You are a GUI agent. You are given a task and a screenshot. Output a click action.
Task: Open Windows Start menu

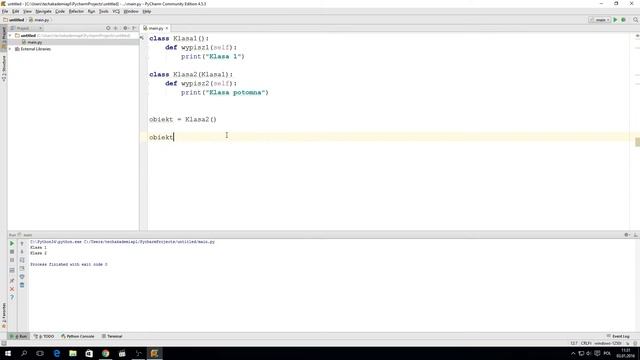pos(8,353)
